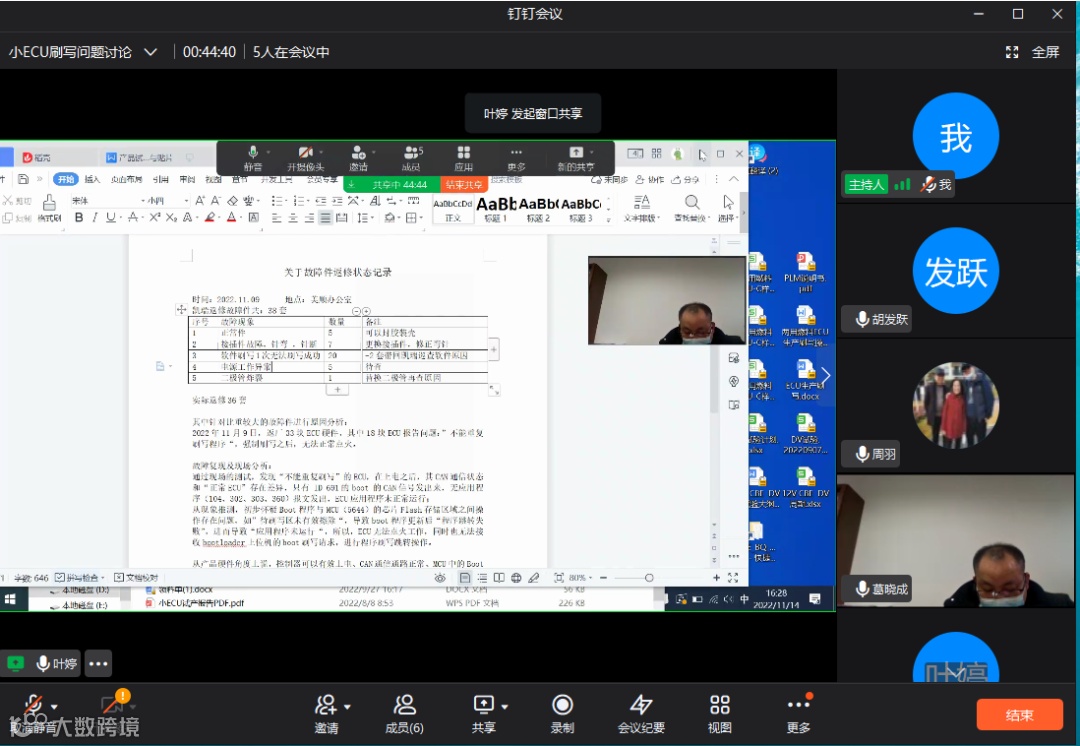Select 周羽's photo participant tile
This screenshot has height=746, width=1080.
tap(955, 405)
